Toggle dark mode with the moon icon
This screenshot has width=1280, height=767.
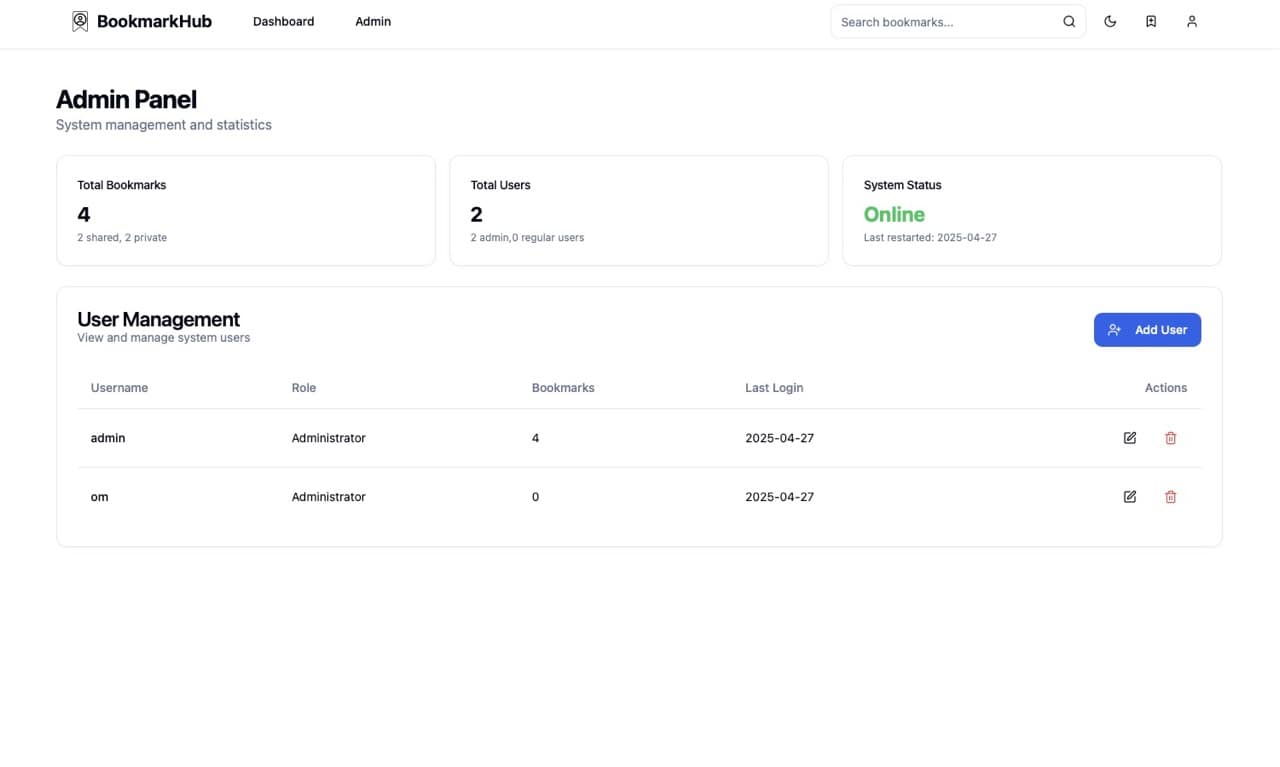pyautogui.click(x=1110, y=22)
